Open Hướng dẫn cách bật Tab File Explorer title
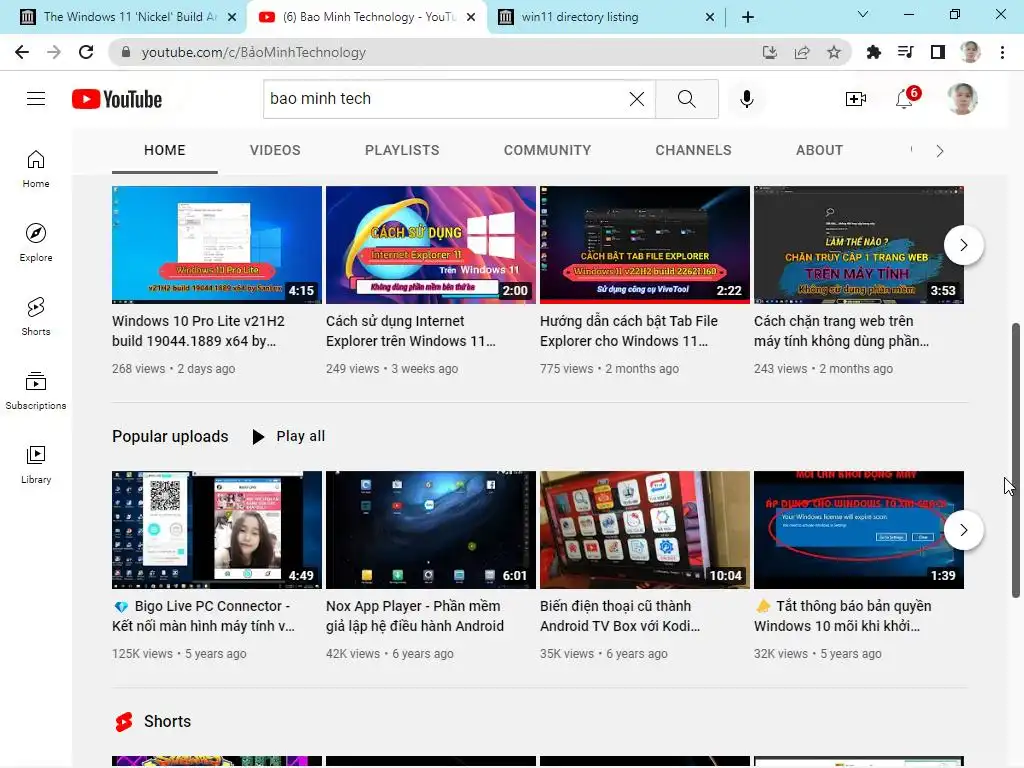The width and height of the screenshot is (1024, 768). (629, 331)
